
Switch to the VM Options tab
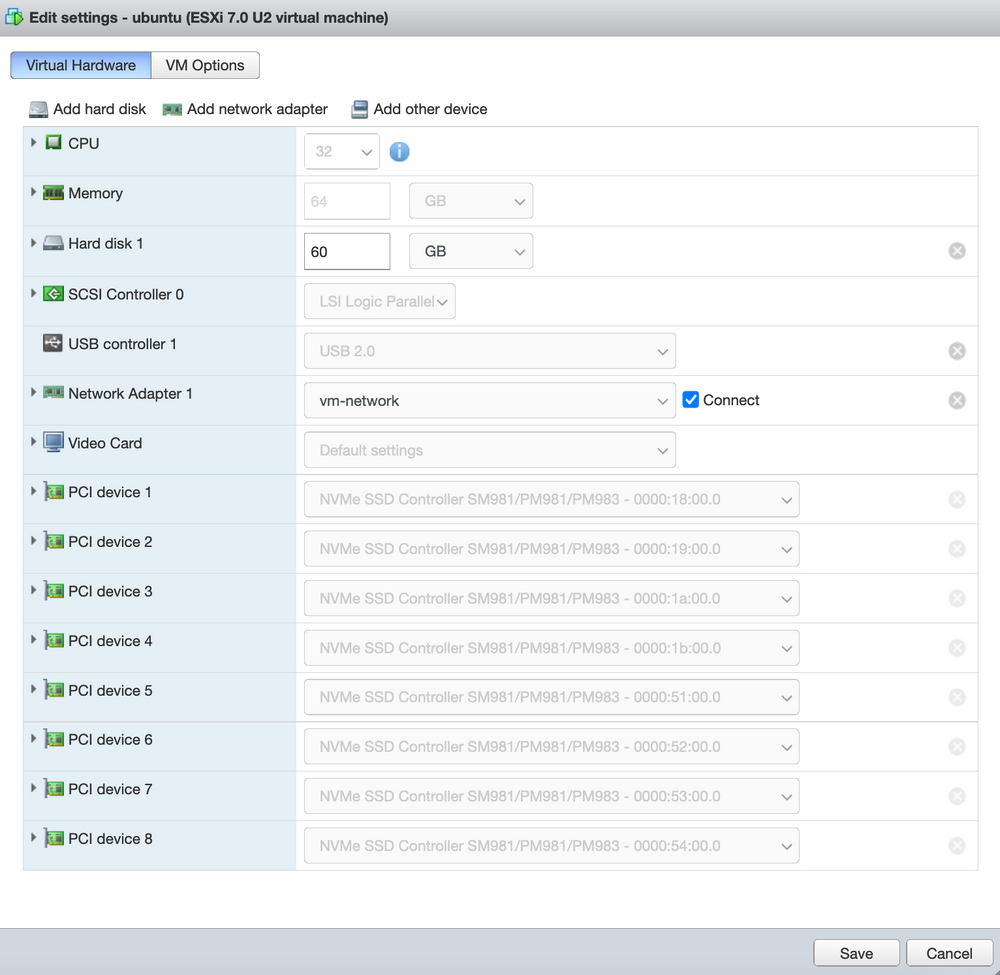pyautogui.click(x=205, y=65)
